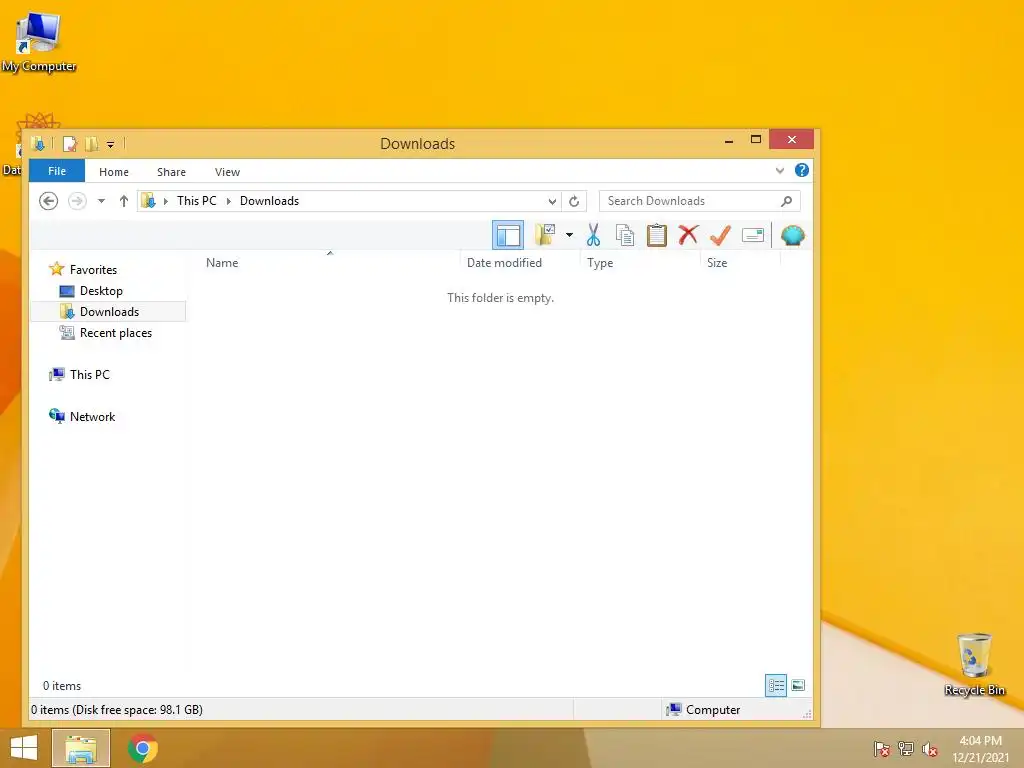Click the disk free space status text
This screenshot has width=1024, height=768.
117,710
